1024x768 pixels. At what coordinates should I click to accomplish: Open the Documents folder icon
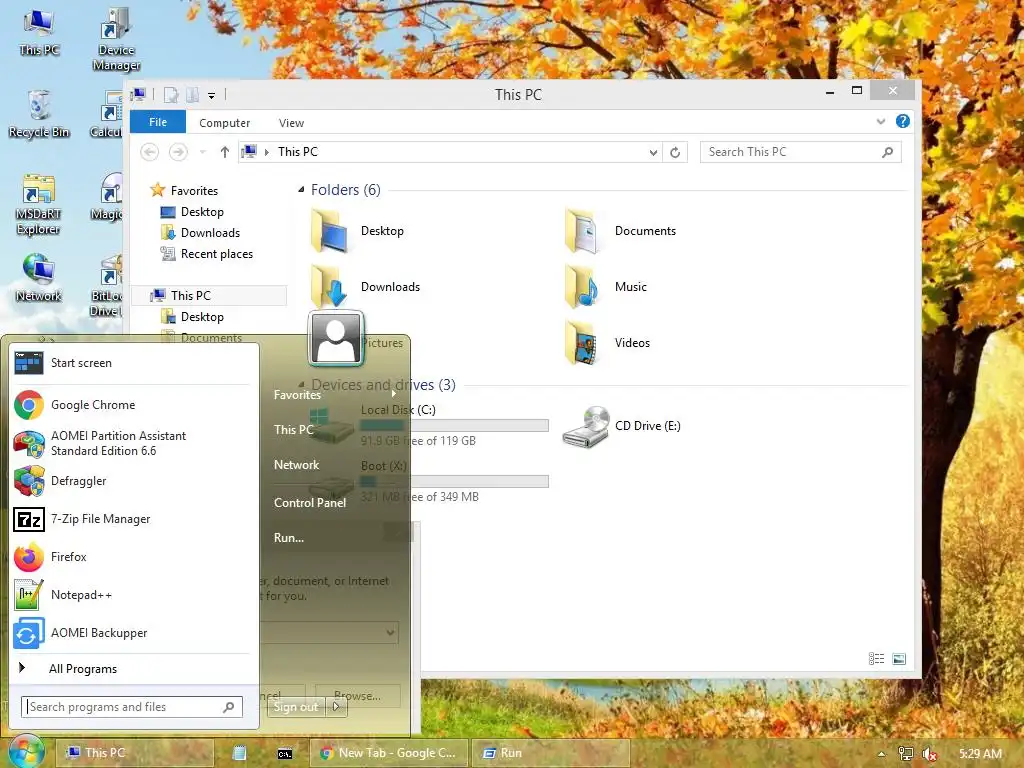coord(581,231)
